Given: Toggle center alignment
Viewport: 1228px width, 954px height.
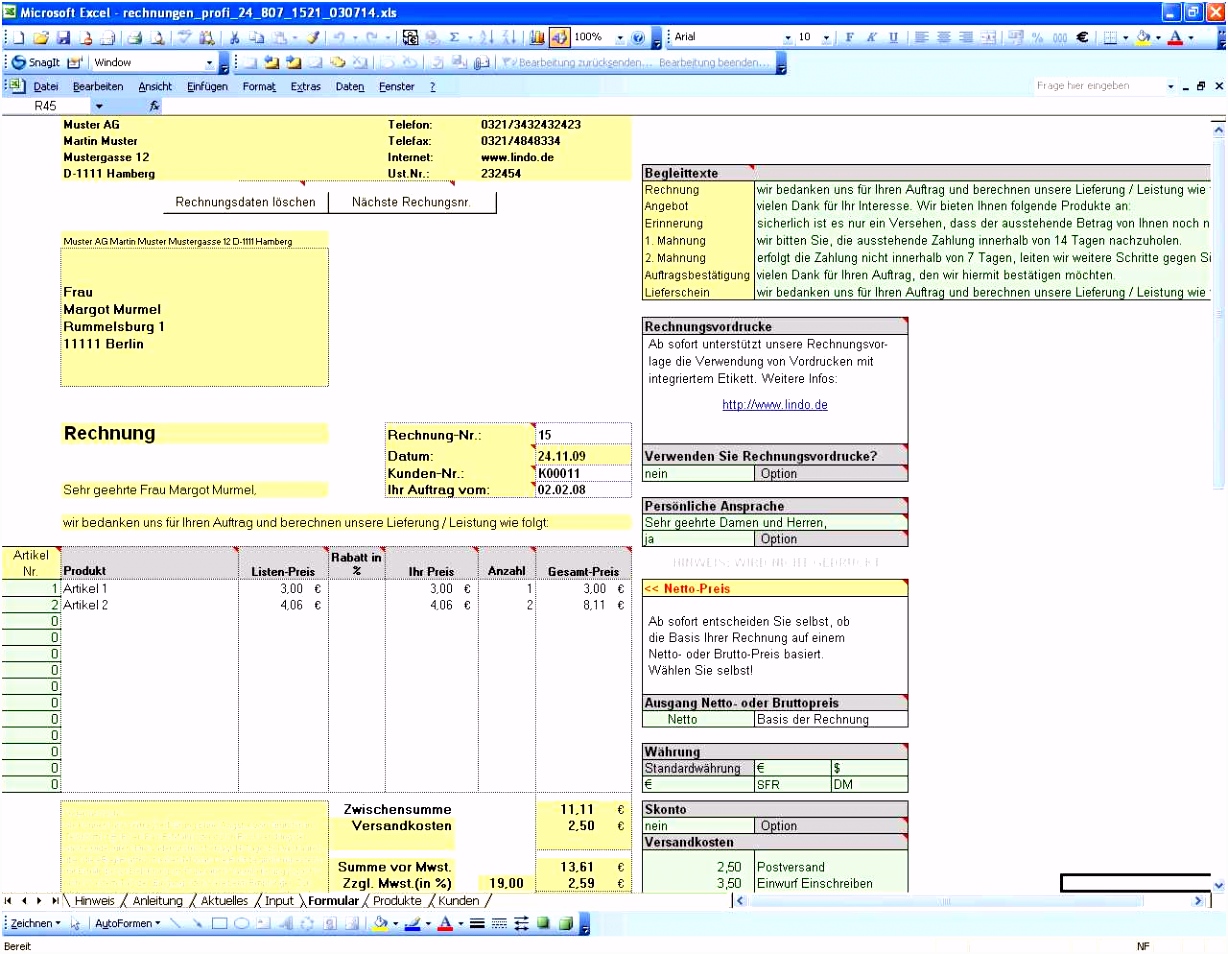Looking at the screenshot, I should point(943,38).
